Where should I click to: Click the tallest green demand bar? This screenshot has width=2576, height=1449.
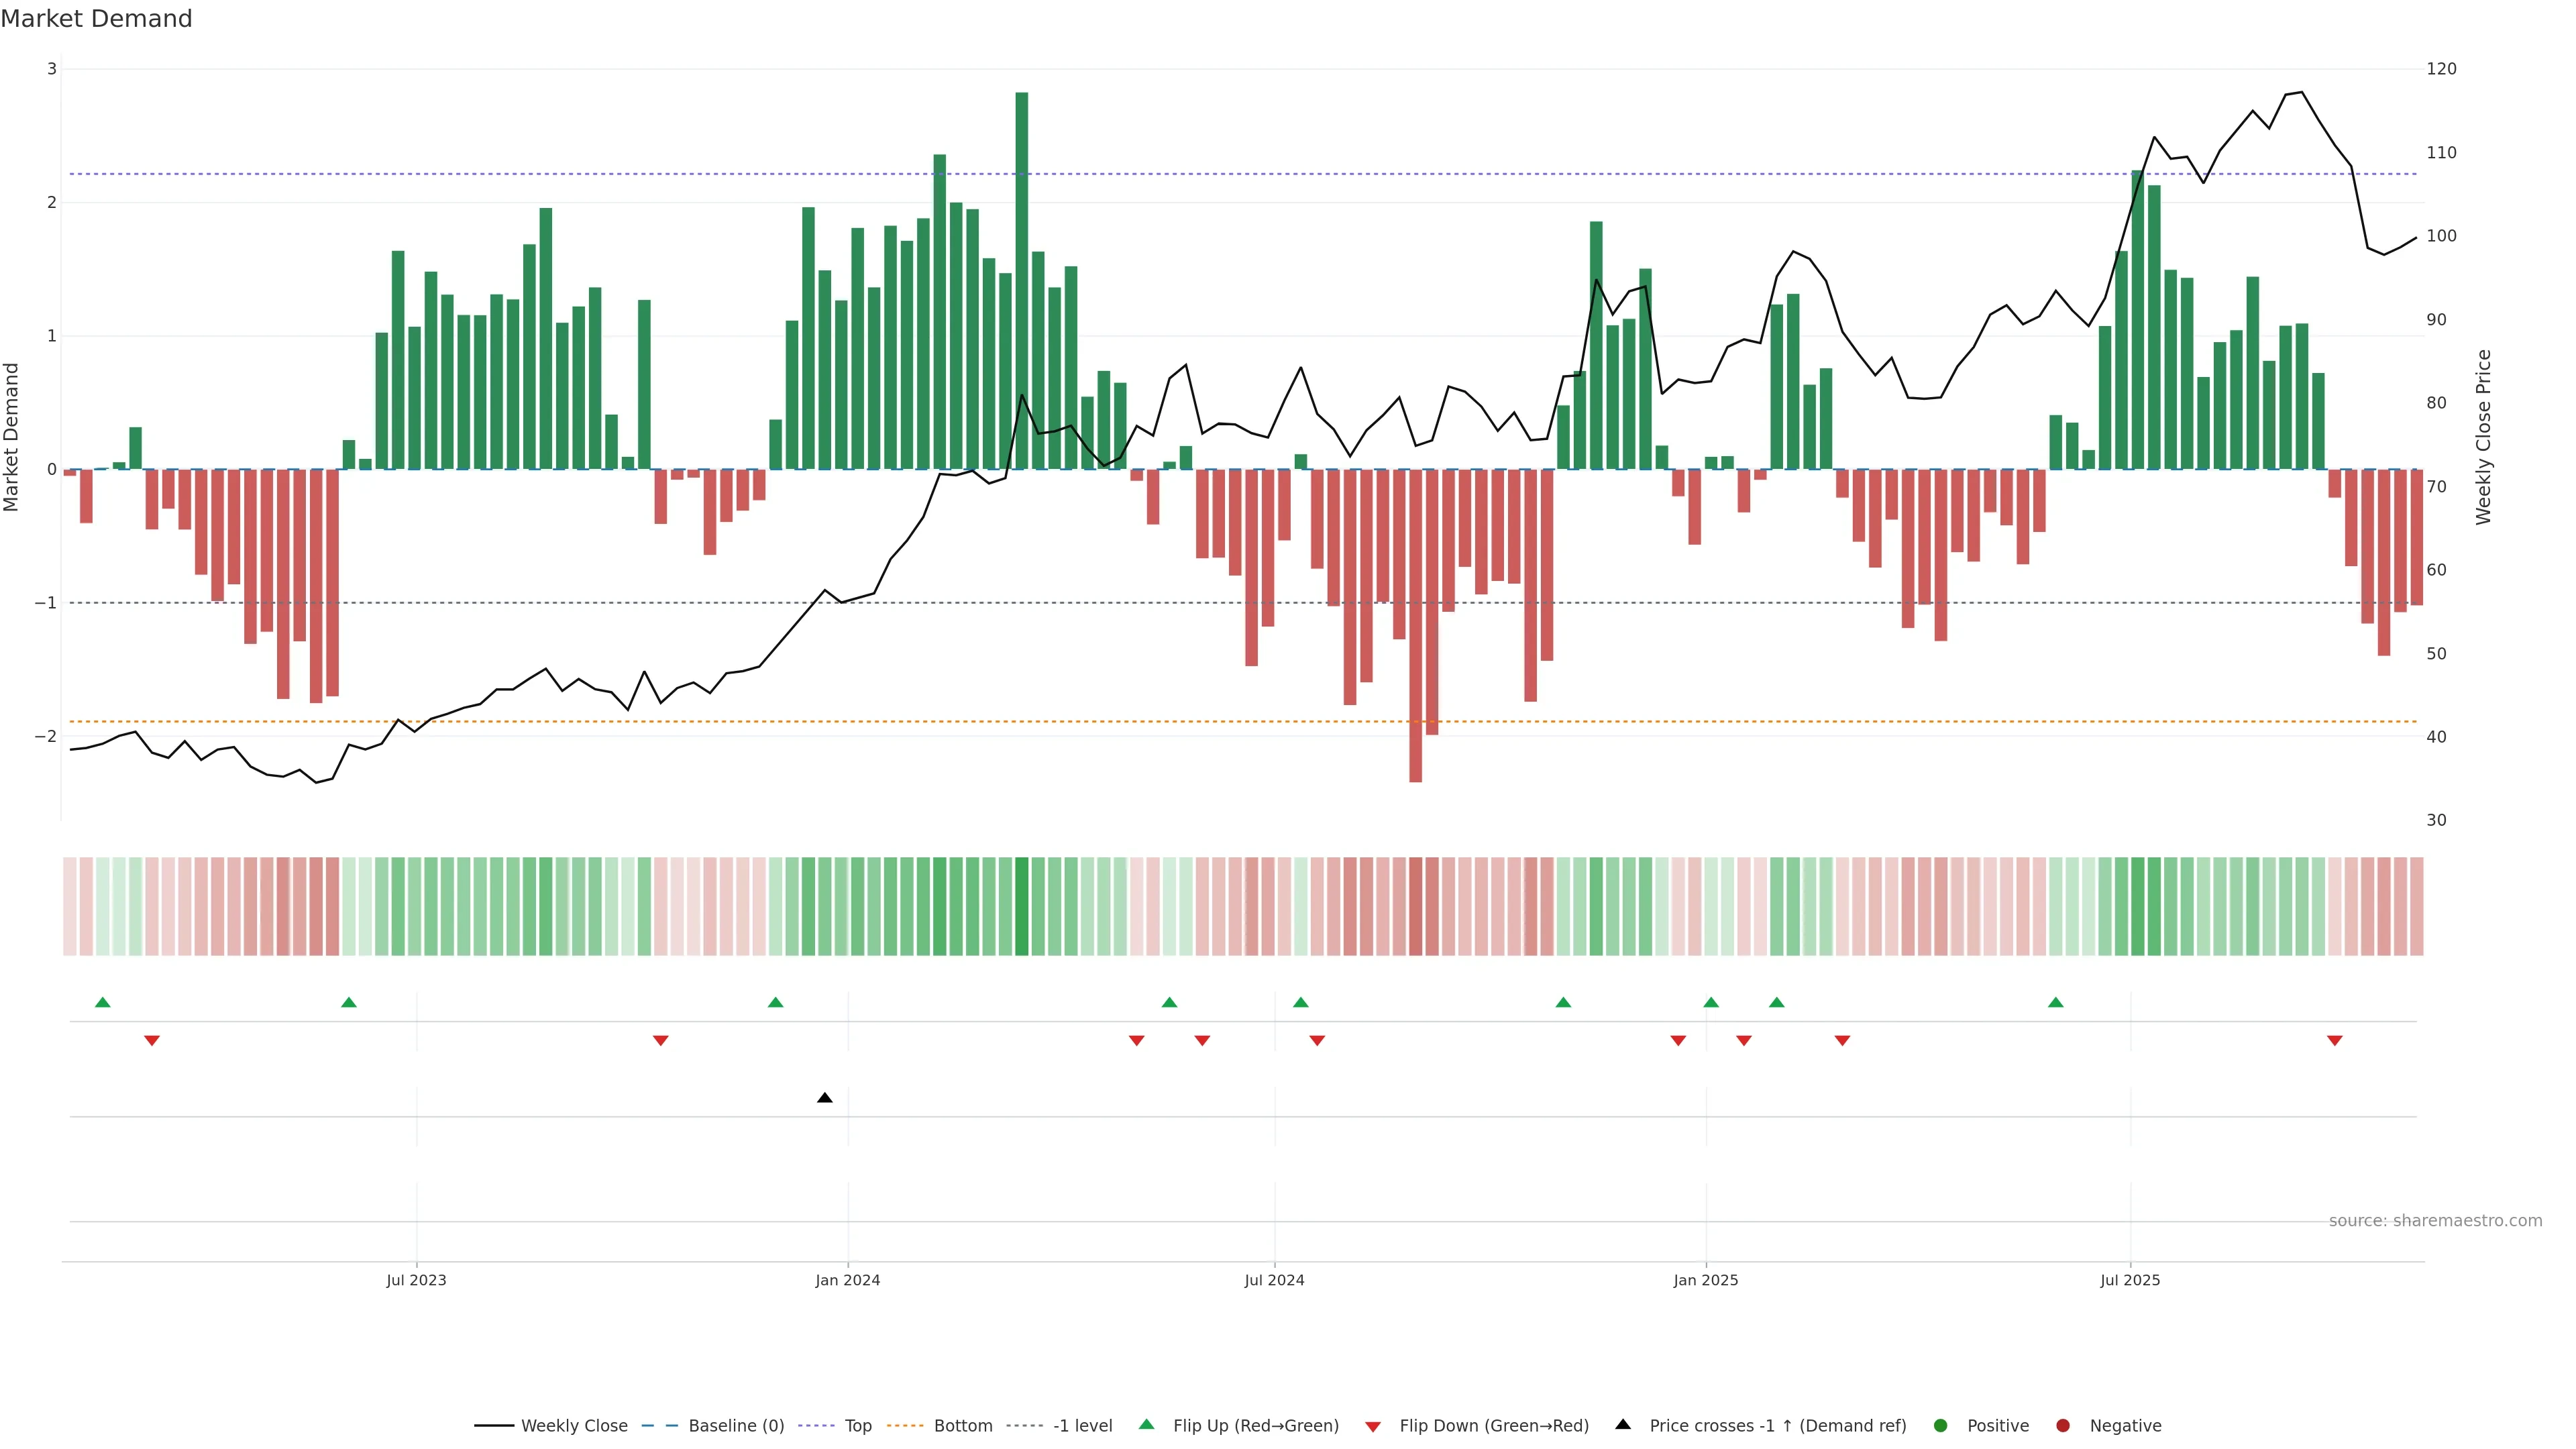[1021, 280]
